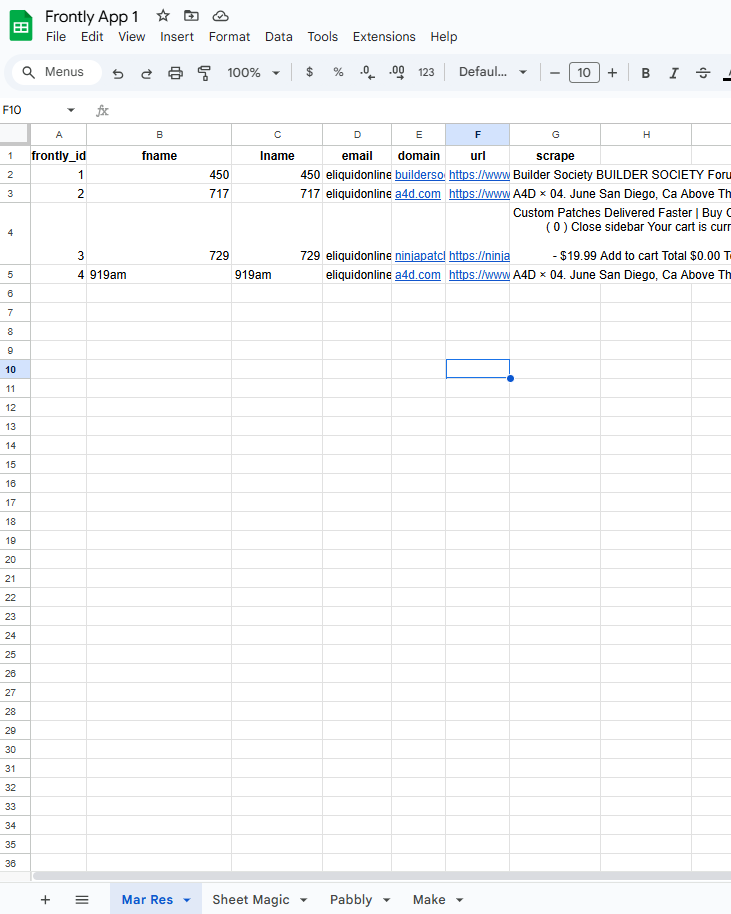731x914 pixels.
Task: Edit the font size field showing 10
Action: (x=584, y=73)
